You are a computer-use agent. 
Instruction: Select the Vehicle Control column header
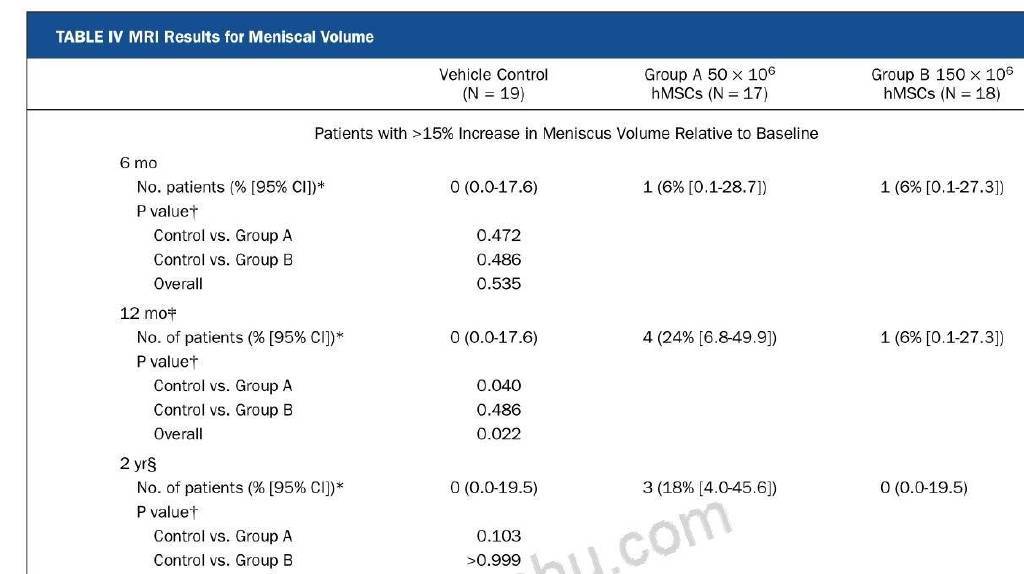[x=493, y=84]
